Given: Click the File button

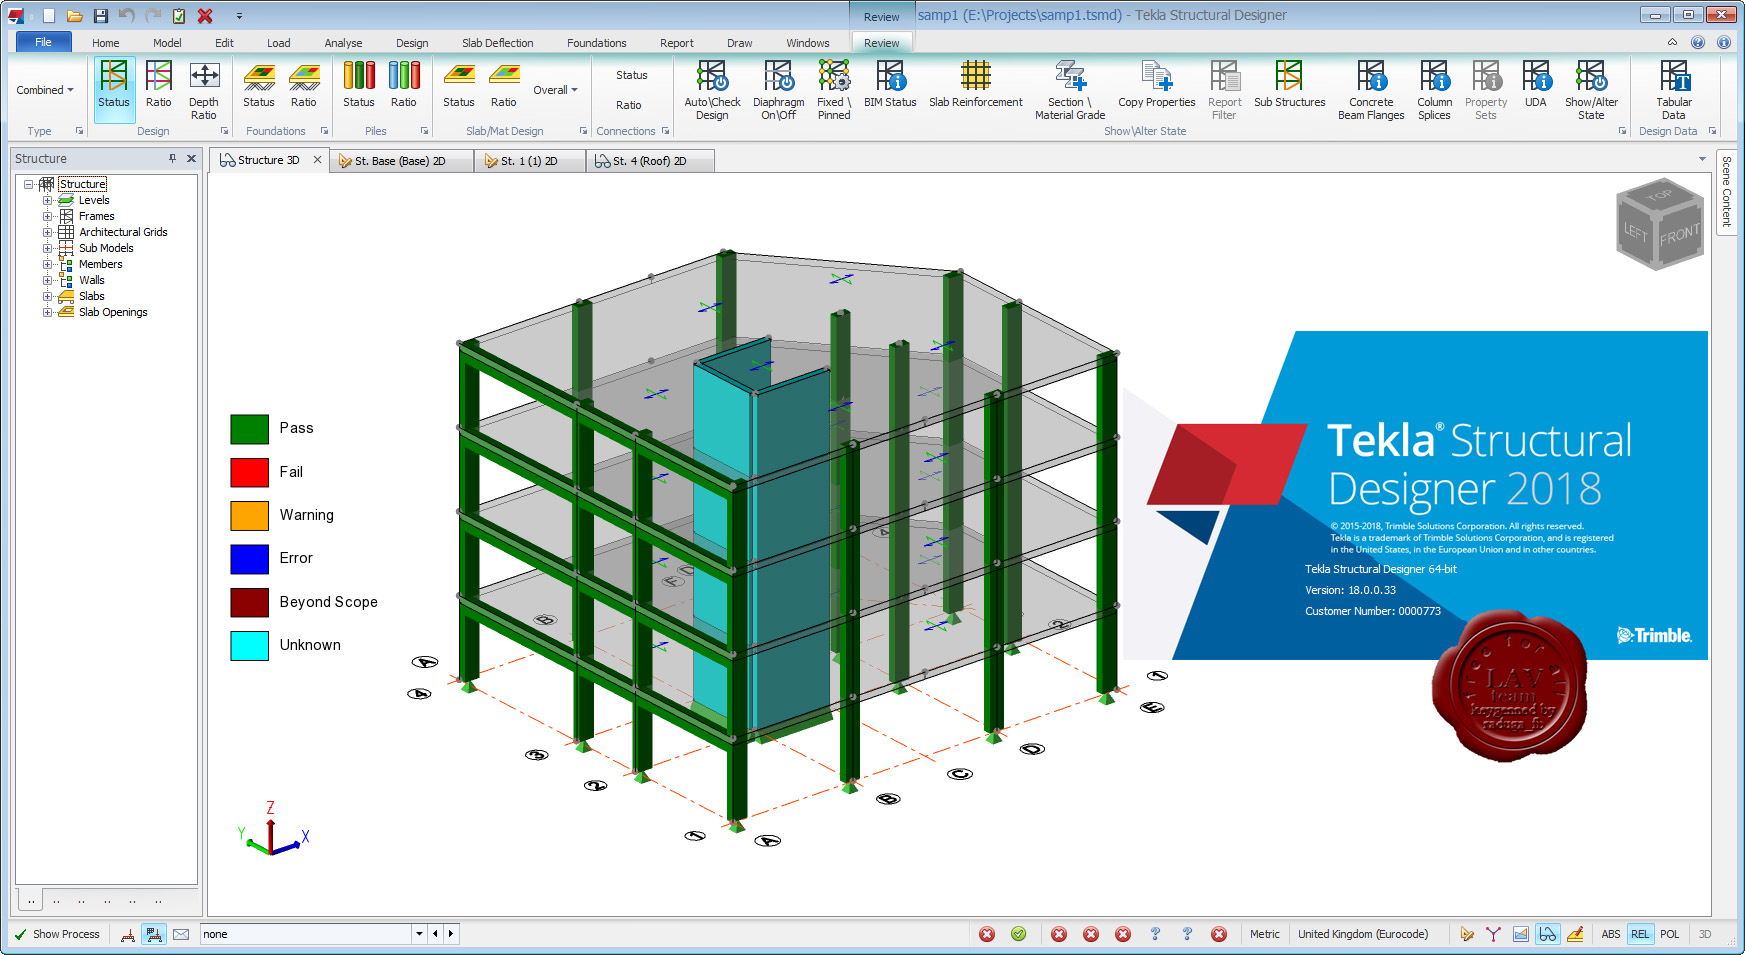Looking at the screenshot, I should (43, 42).
